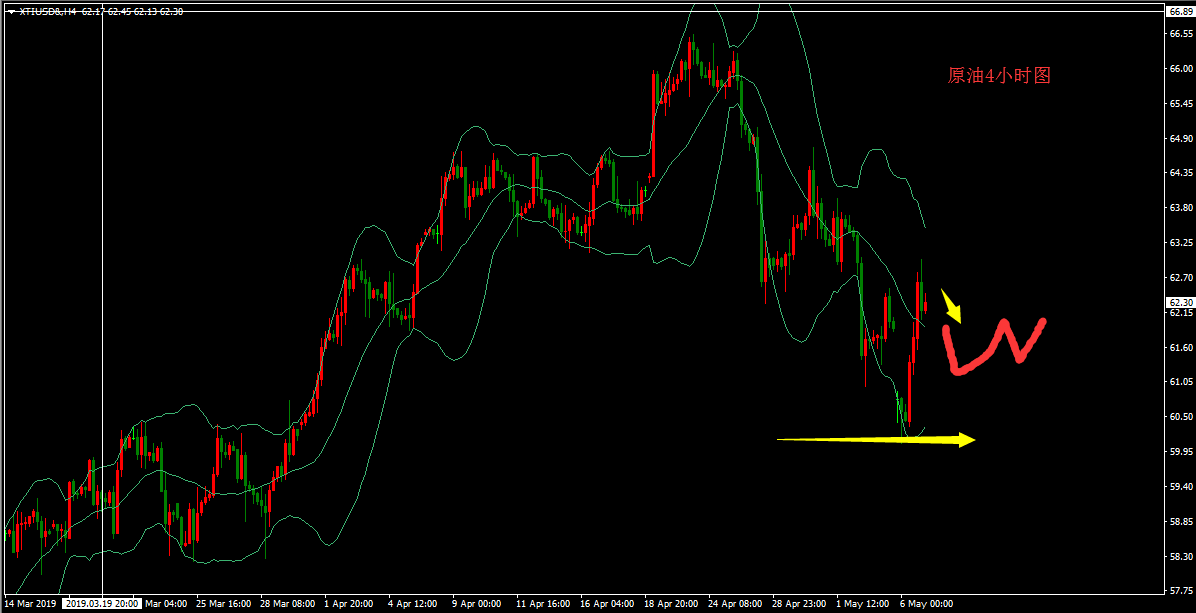Click the 28 Mar 08:00 time label

pos(286,604)
